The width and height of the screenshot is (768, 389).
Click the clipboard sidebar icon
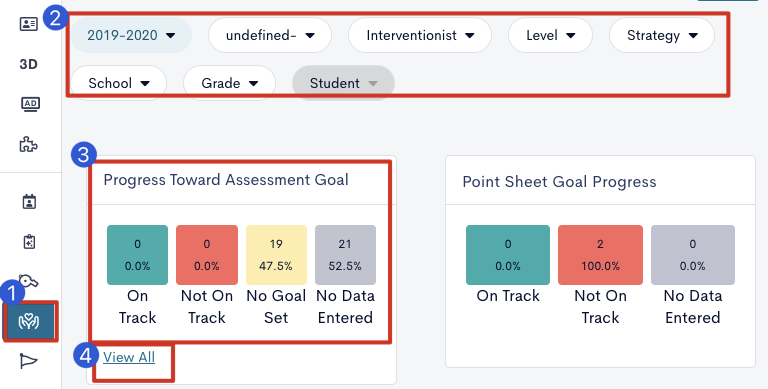29,242
